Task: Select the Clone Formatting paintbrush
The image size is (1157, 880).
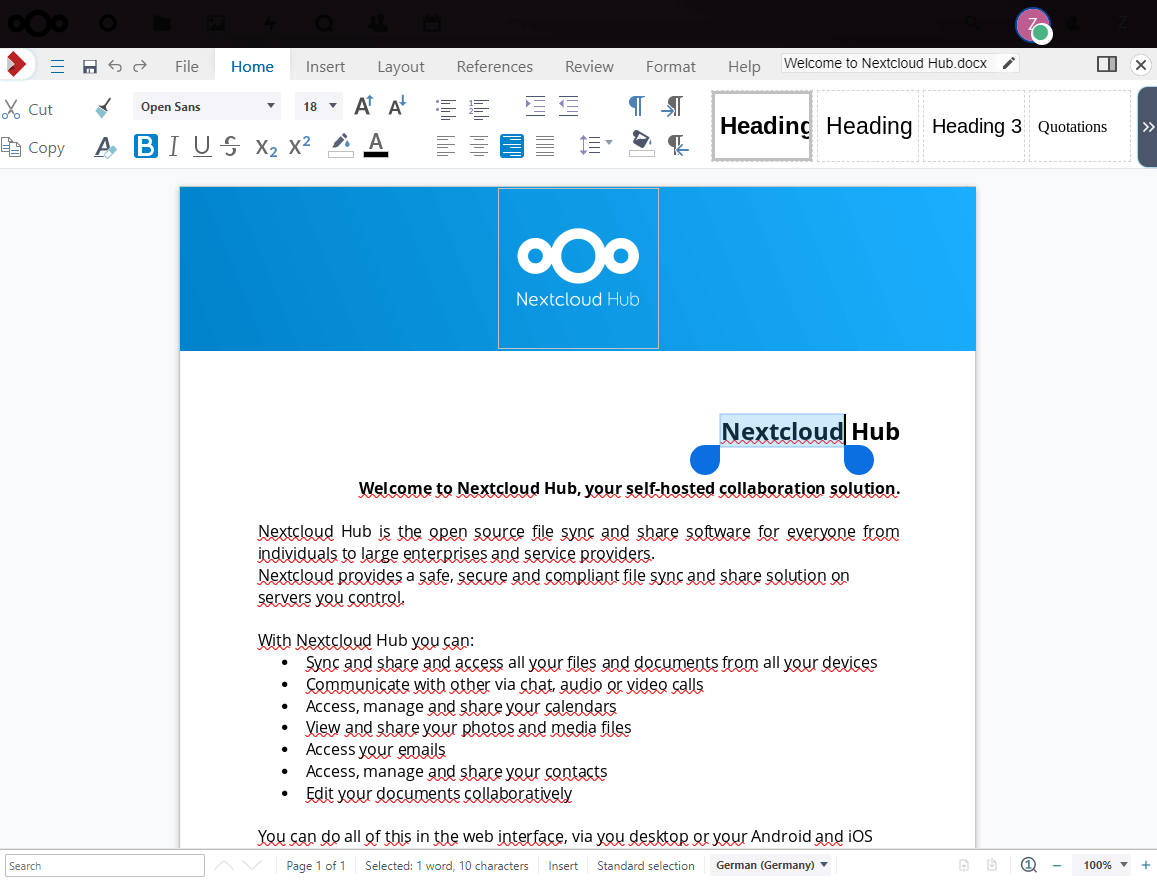Action: tap(104, 108)
